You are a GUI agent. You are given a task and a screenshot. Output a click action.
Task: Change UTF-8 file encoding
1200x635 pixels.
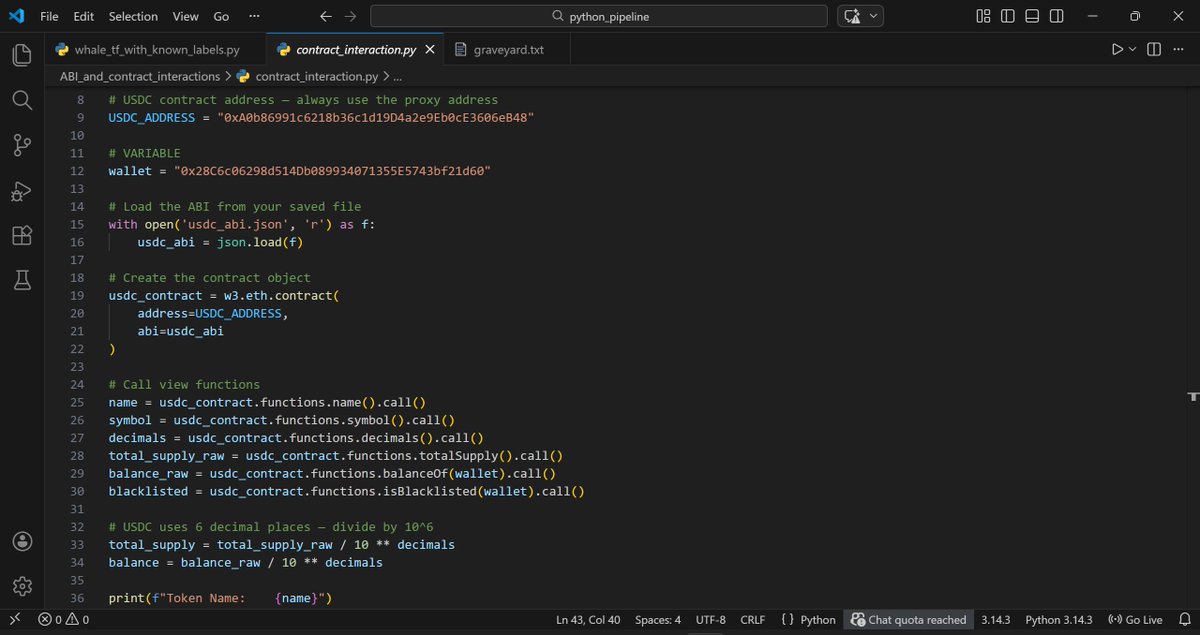click(710, 620)
